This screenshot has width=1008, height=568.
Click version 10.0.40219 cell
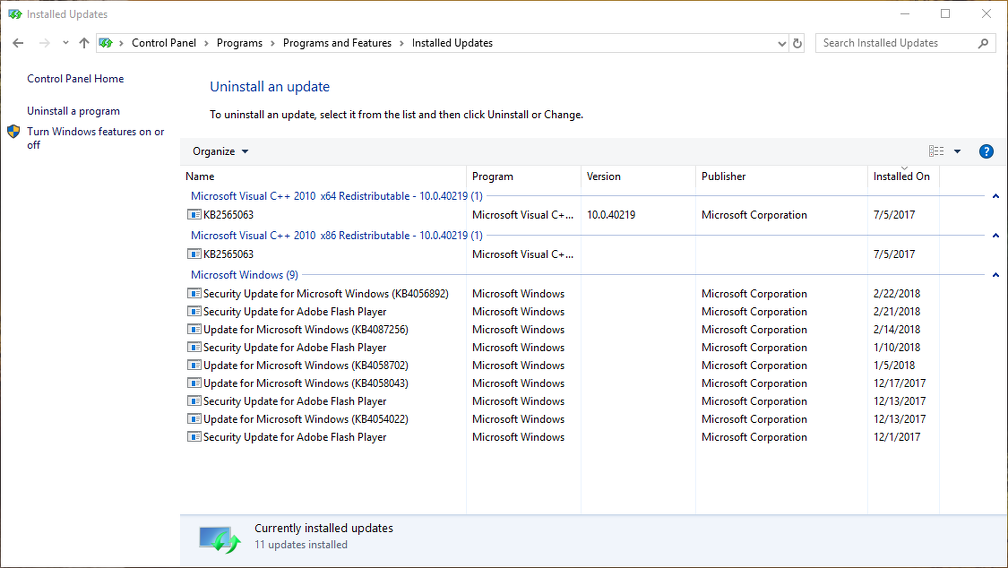(611, 215)
